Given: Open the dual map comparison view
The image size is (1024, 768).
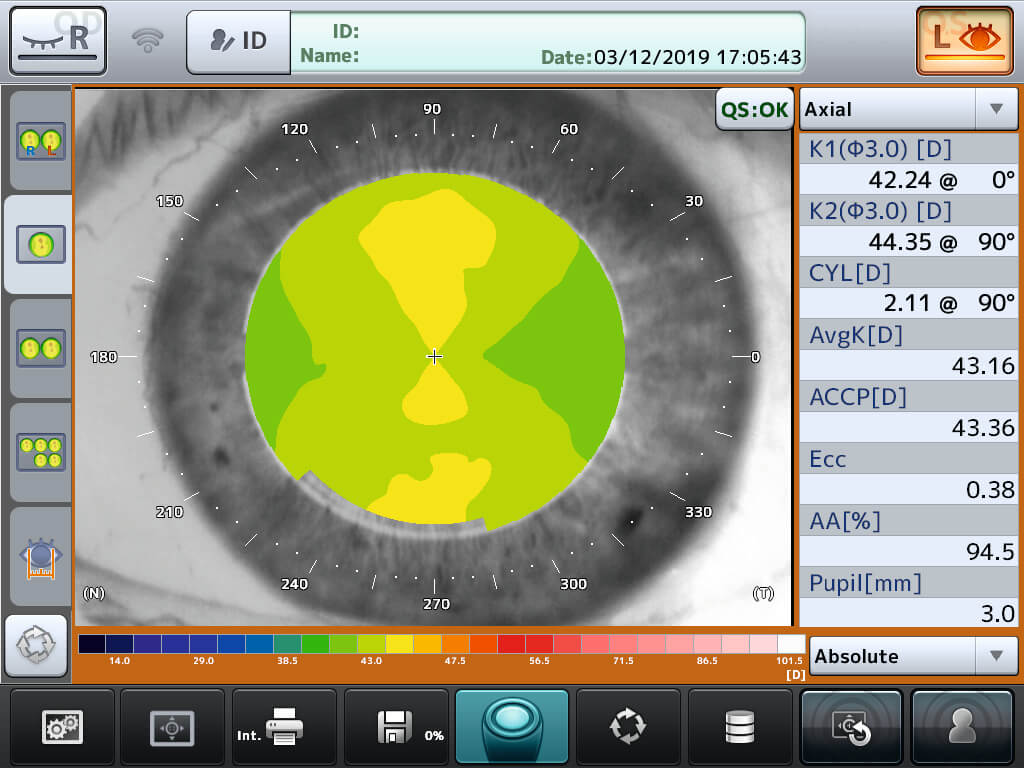Looking at the screenshot, I should click(x=40, y=348).
